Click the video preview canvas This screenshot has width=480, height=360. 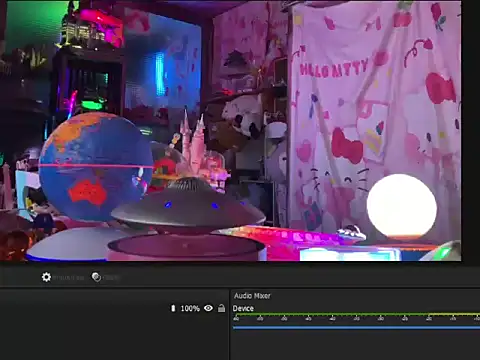pyautogui.click(x=231, y=131)
